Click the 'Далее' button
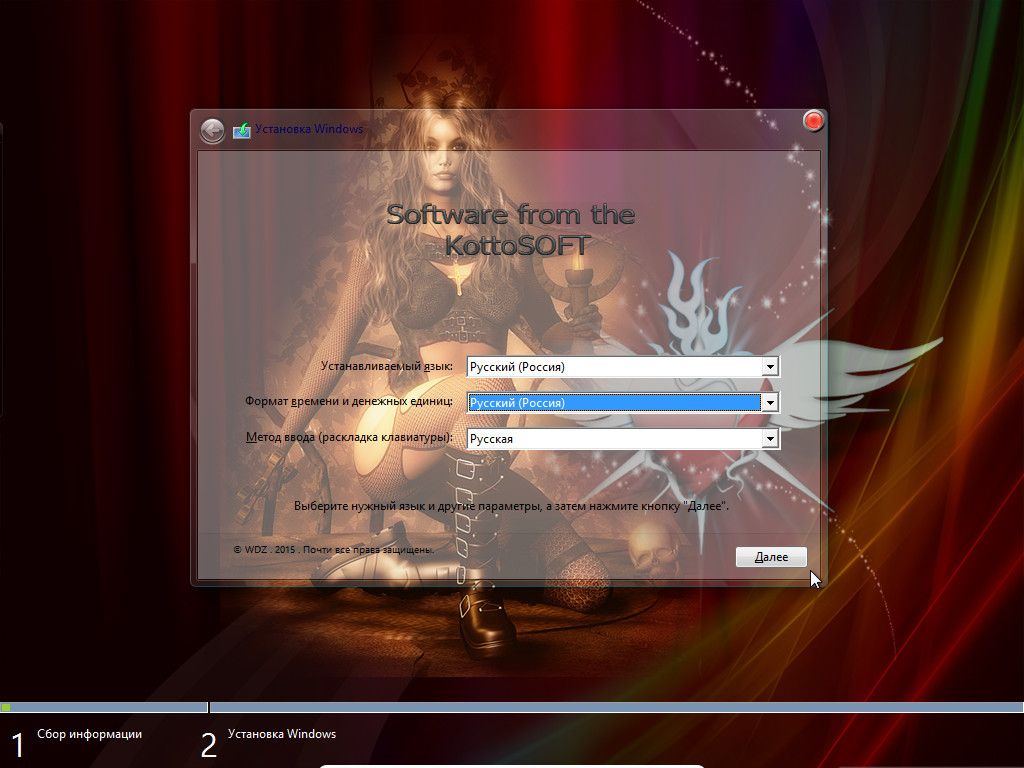Image resolution: width=1024 pixels, height=768 pixels. (x=771, y=556)
